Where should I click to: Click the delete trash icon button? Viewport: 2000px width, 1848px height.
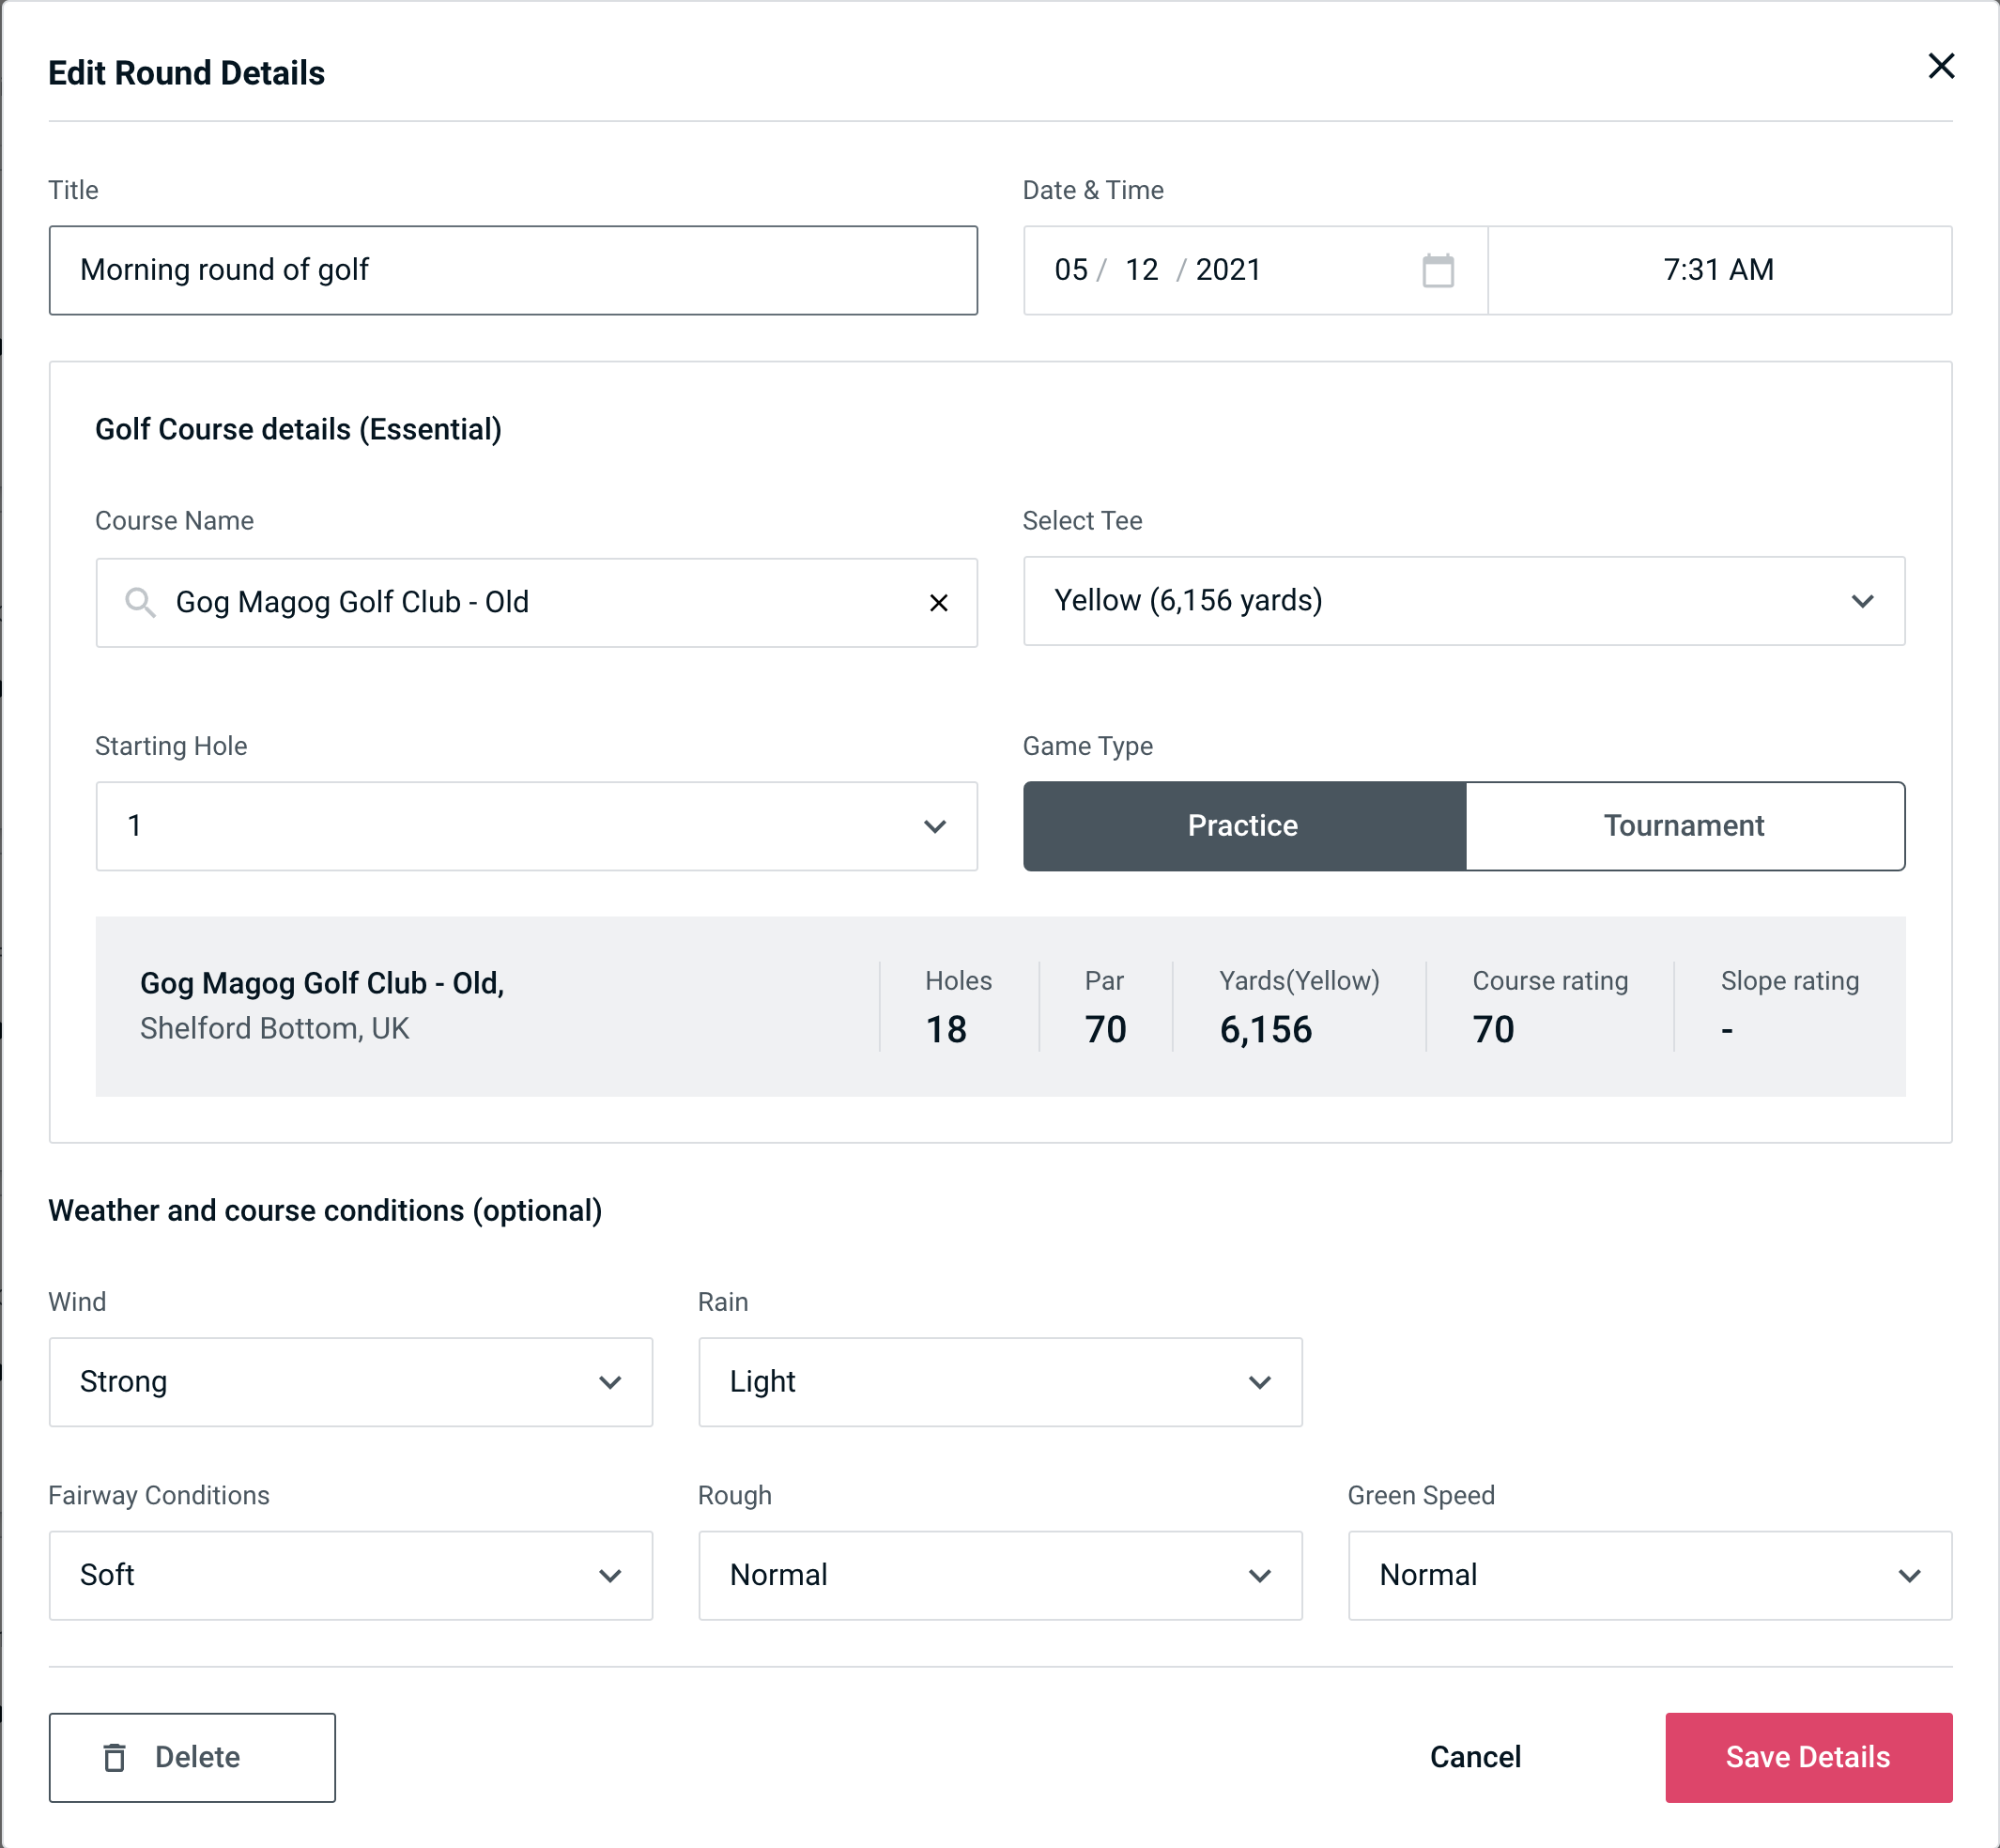pyautogui.click(x=118, y=1756)
